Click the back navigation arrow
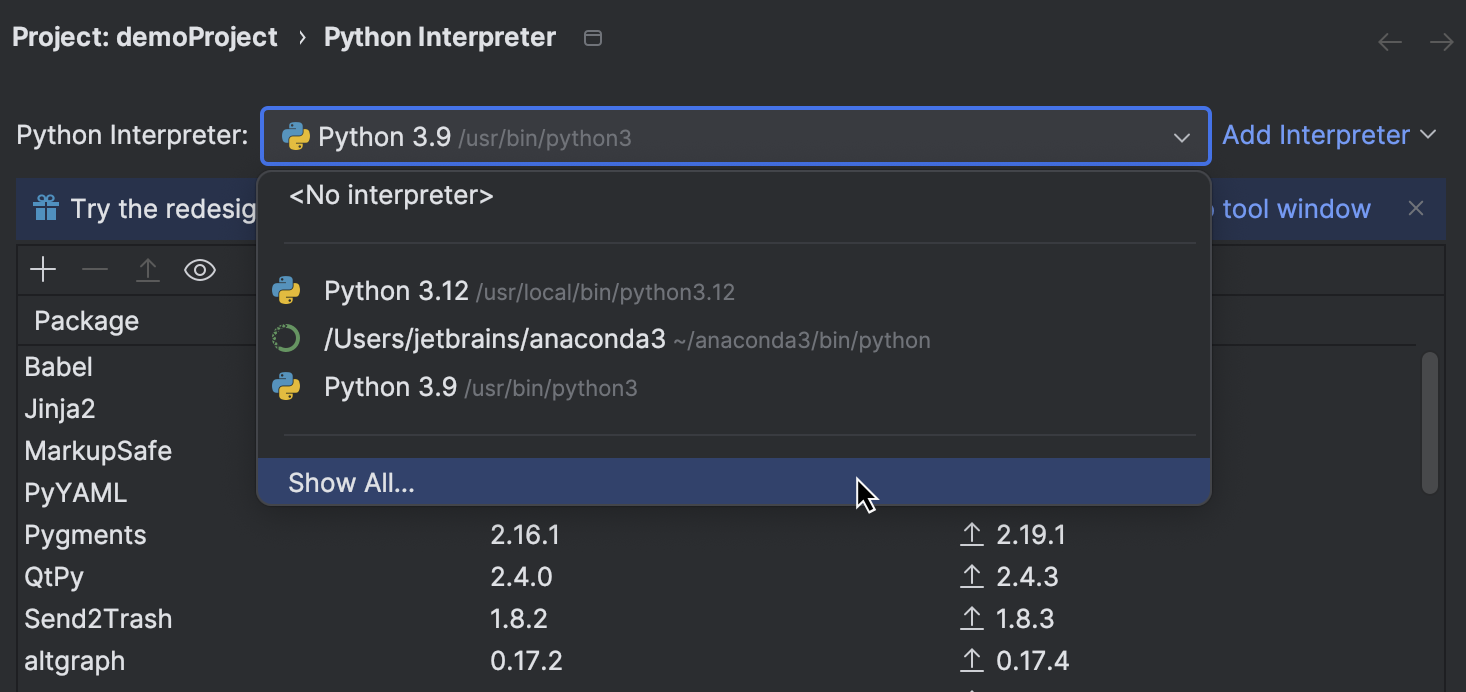1466x692 pixels. (1389, 42)
